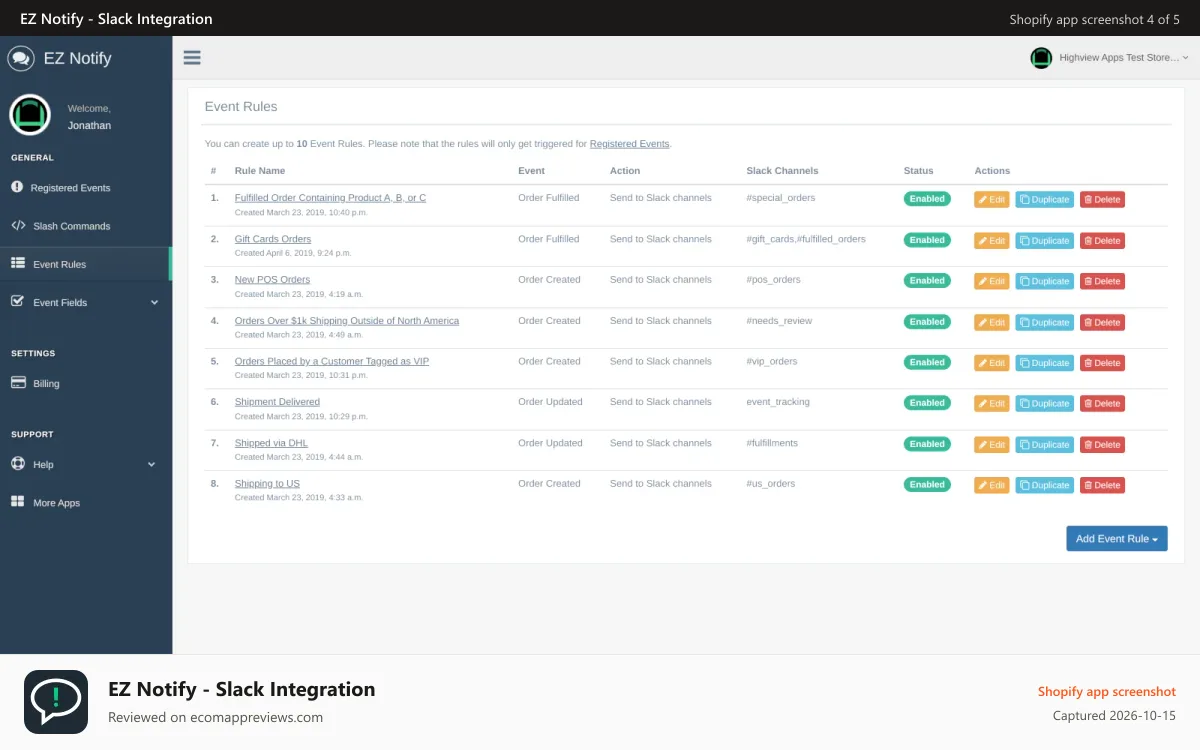Delete the Shipment Delivered rule
1200x750 pixels.
[1102, 403]
